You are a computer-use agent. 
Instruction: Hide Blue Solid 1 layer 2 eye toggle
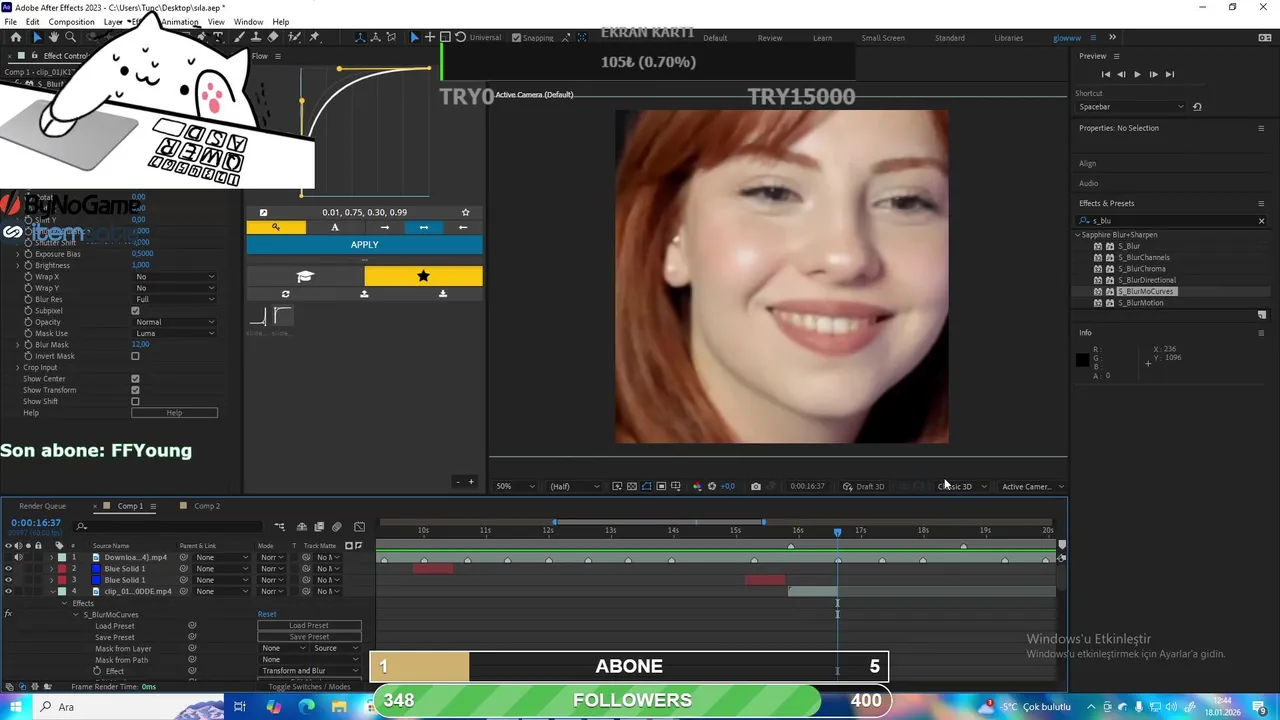(8, 569)
